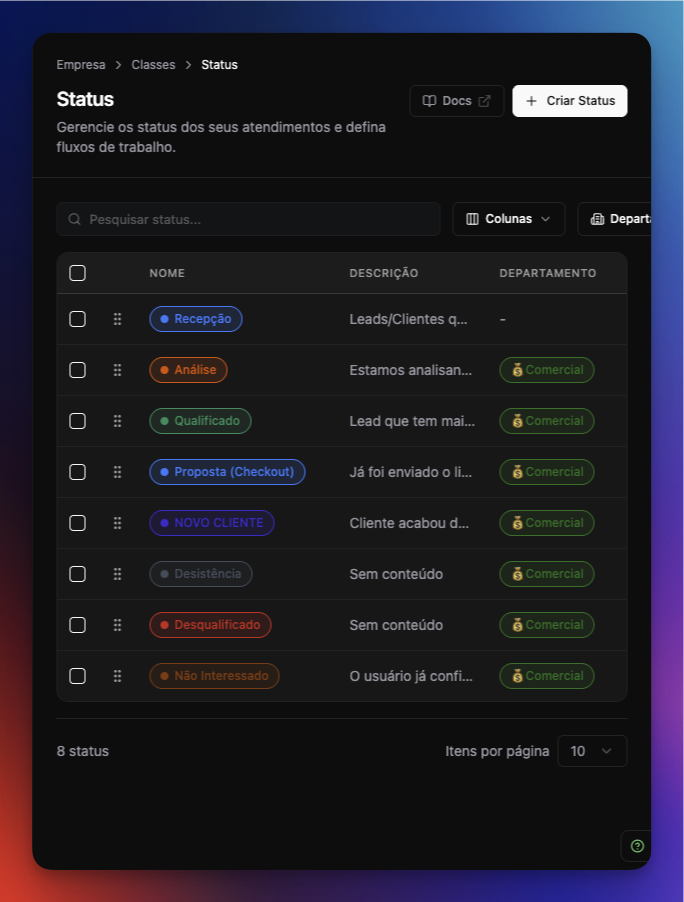Viewport: 684px width, 902px height.
Task: Click the drag handle for Não Interessado row
Action: [117, 676]
